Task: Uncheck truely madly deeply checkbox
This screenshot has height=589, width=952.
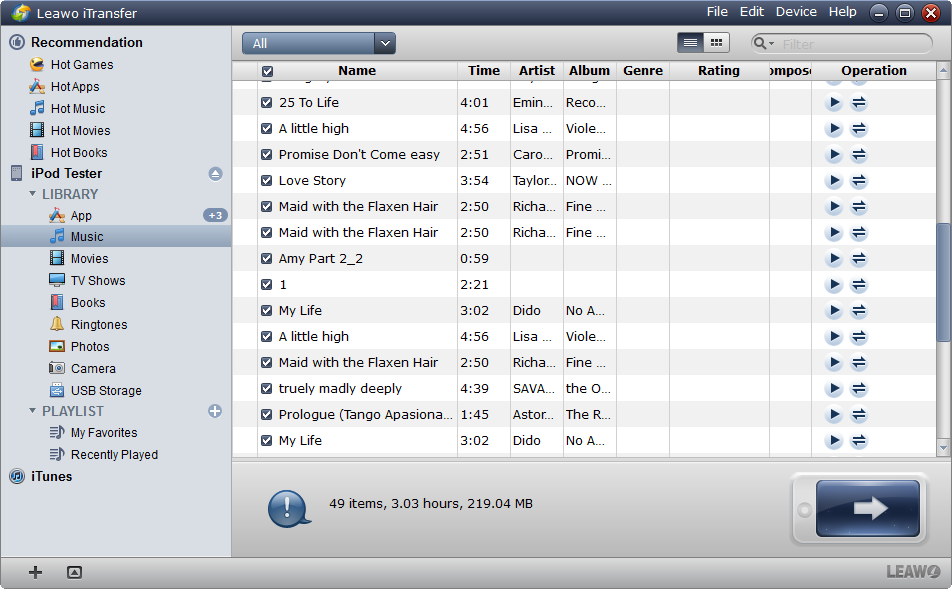Action: pos(267,388)
